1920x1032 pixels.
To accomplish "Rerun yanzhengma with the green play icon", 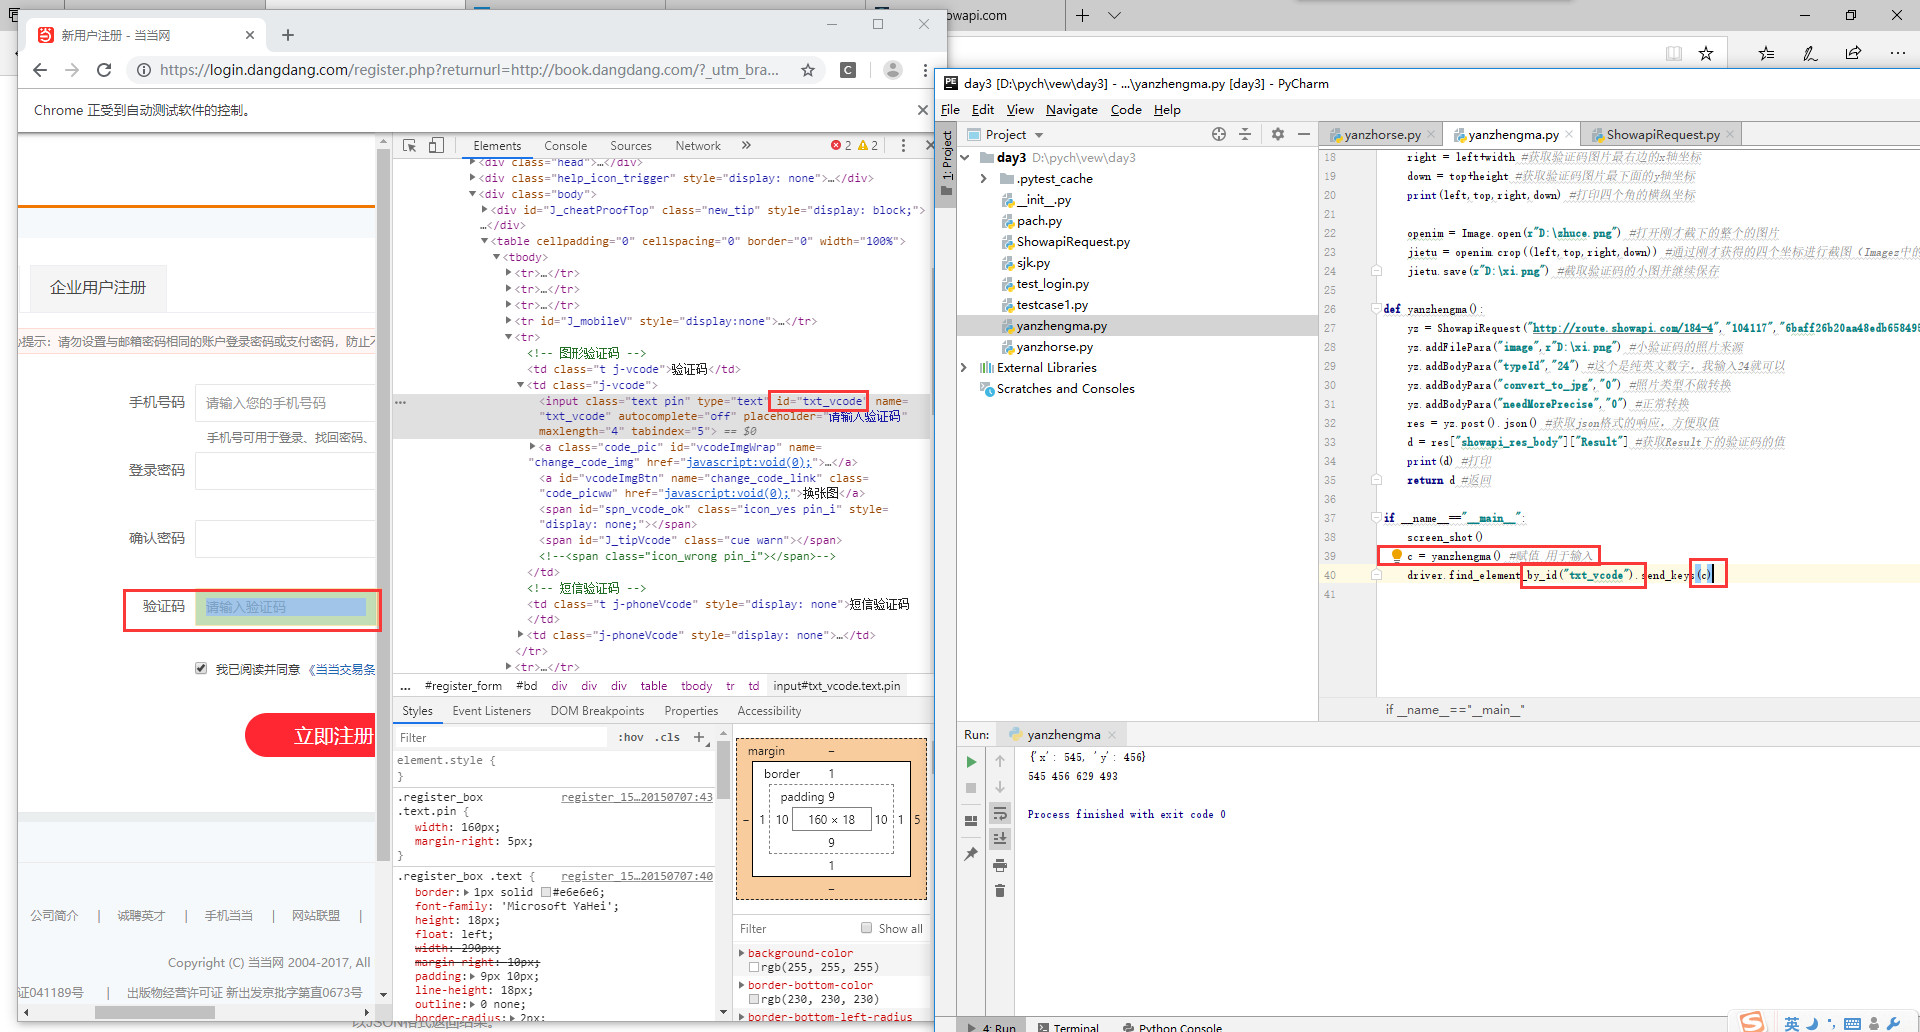I will 971,762.
